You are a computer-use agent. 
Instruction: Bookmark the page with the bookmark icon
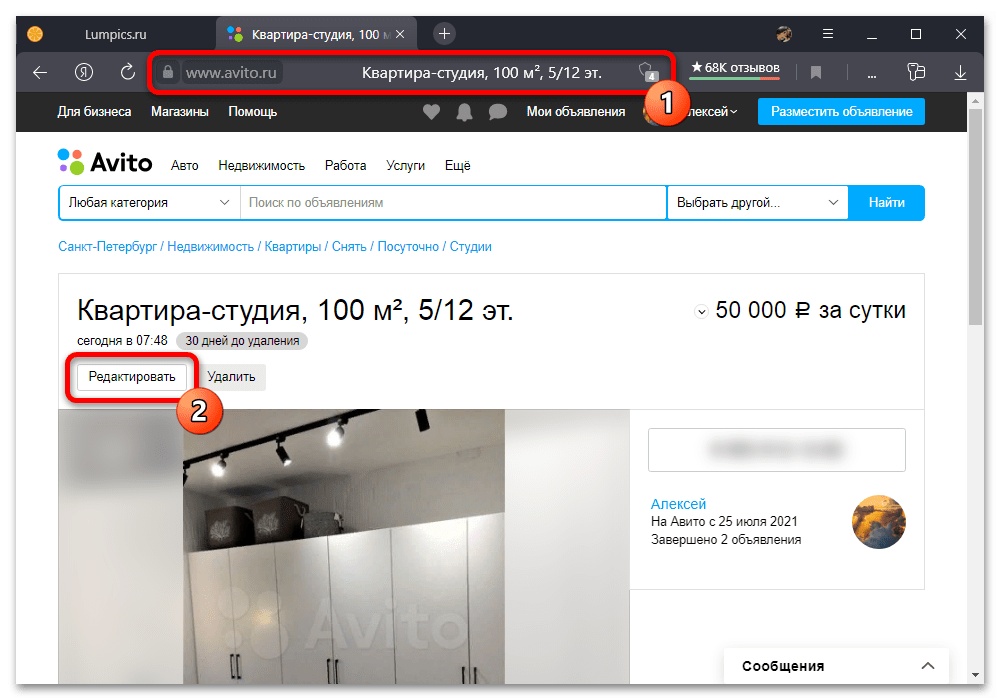click(x=816, y=73)
